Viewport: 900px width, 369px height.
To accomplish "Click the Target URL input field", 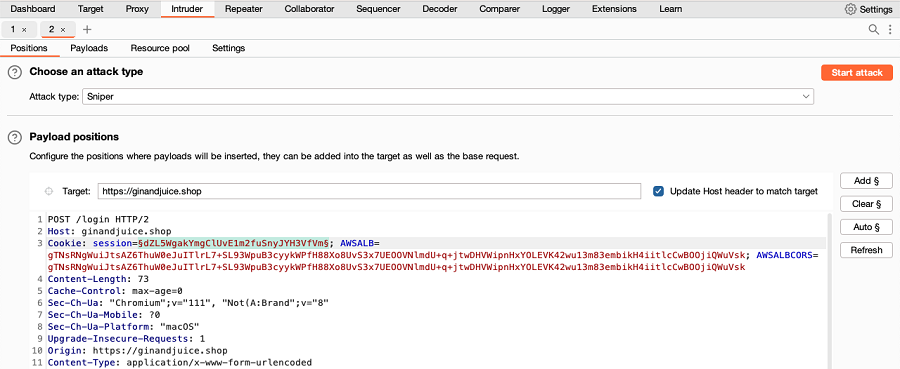I will [x=369, y=191].
